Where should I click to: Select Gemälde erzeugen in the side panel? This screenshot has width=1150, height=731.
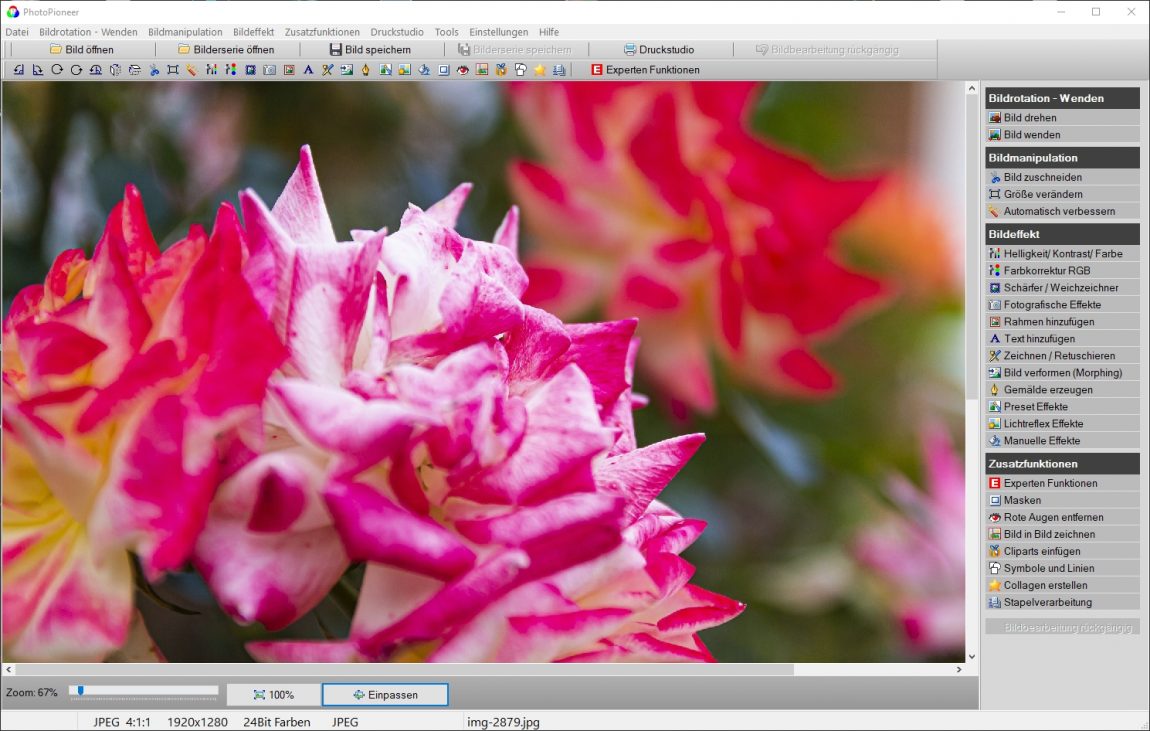click(x=1047, y=390)
